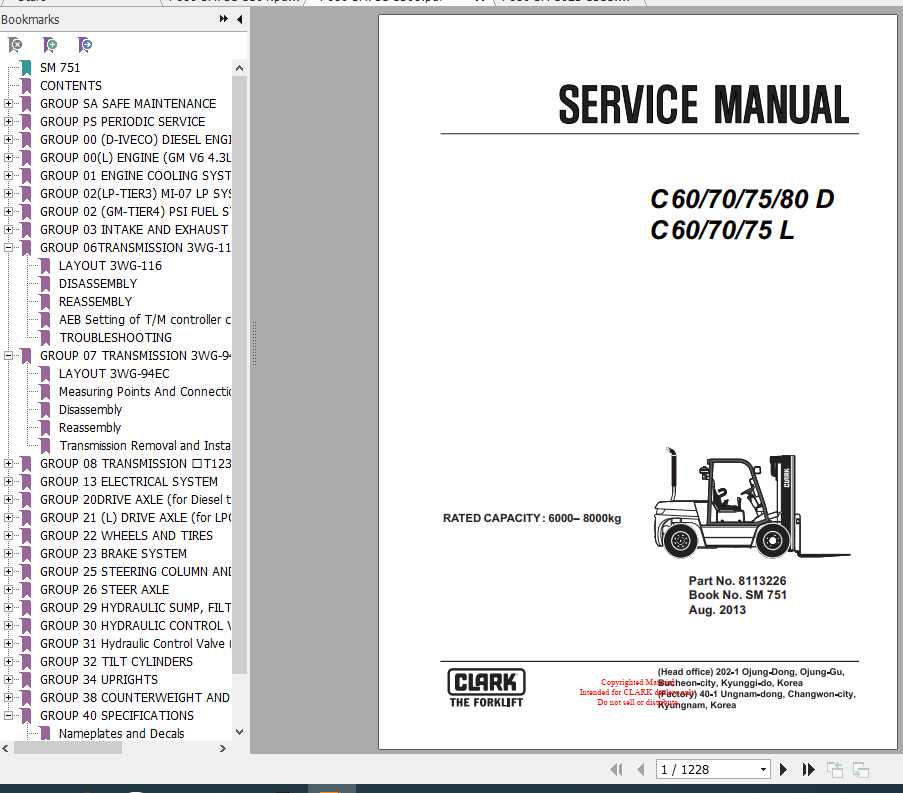
Task: Select GROUP 00(L) ENGINE GM V6 bookmark
Action: (135, 158)
